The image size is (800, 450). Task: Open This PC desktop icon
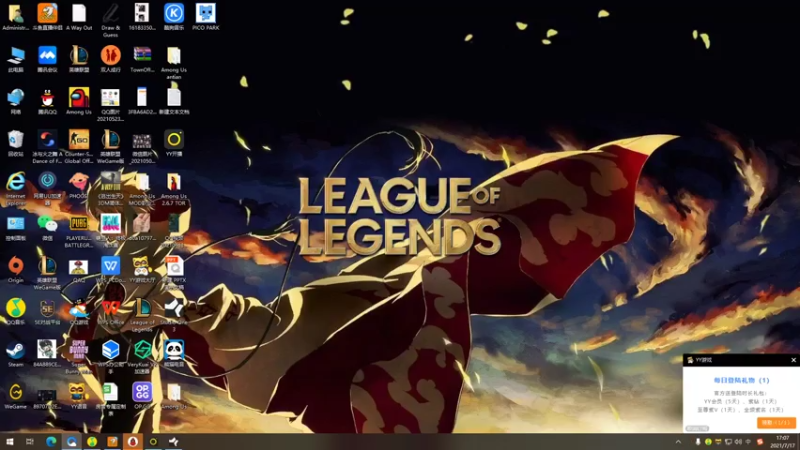(x=15, y=55)
